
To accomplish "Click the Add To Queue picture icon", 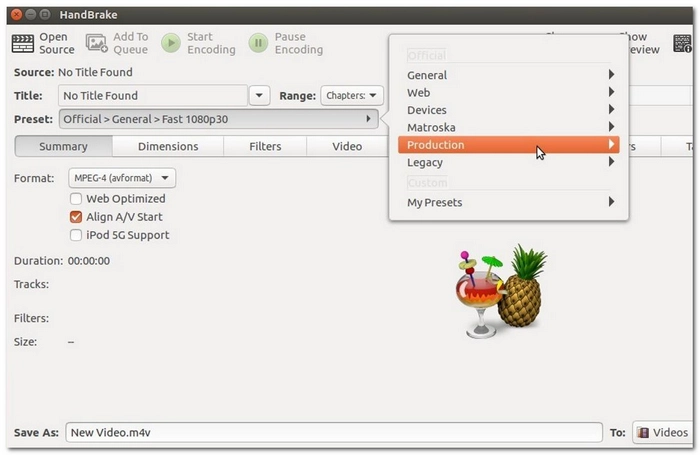I will point(96,43).
